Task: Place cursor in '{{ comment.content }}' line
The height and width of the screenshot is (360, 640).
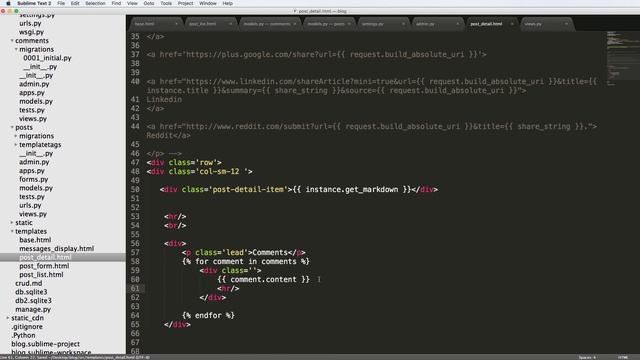Action: pyautogui.click(x=263, y=280)
